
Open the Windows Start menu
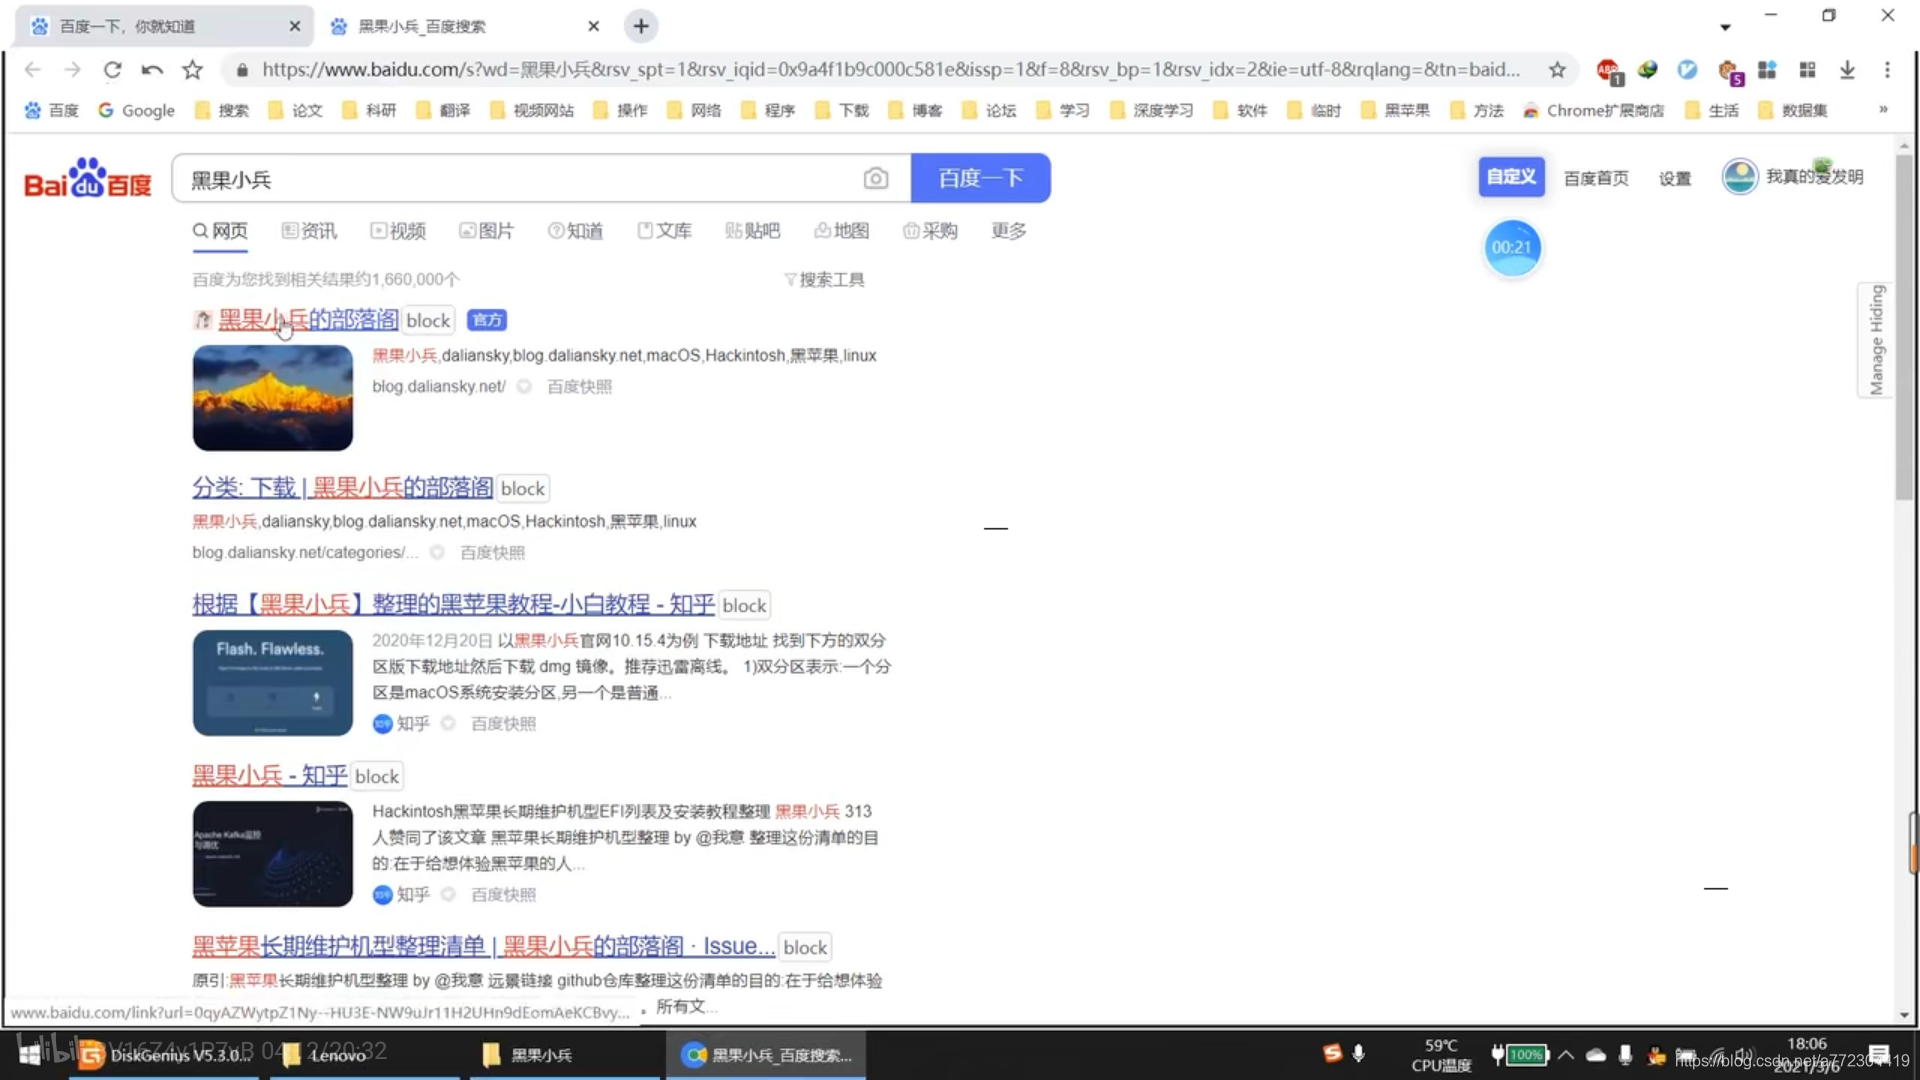(30, 1054)
